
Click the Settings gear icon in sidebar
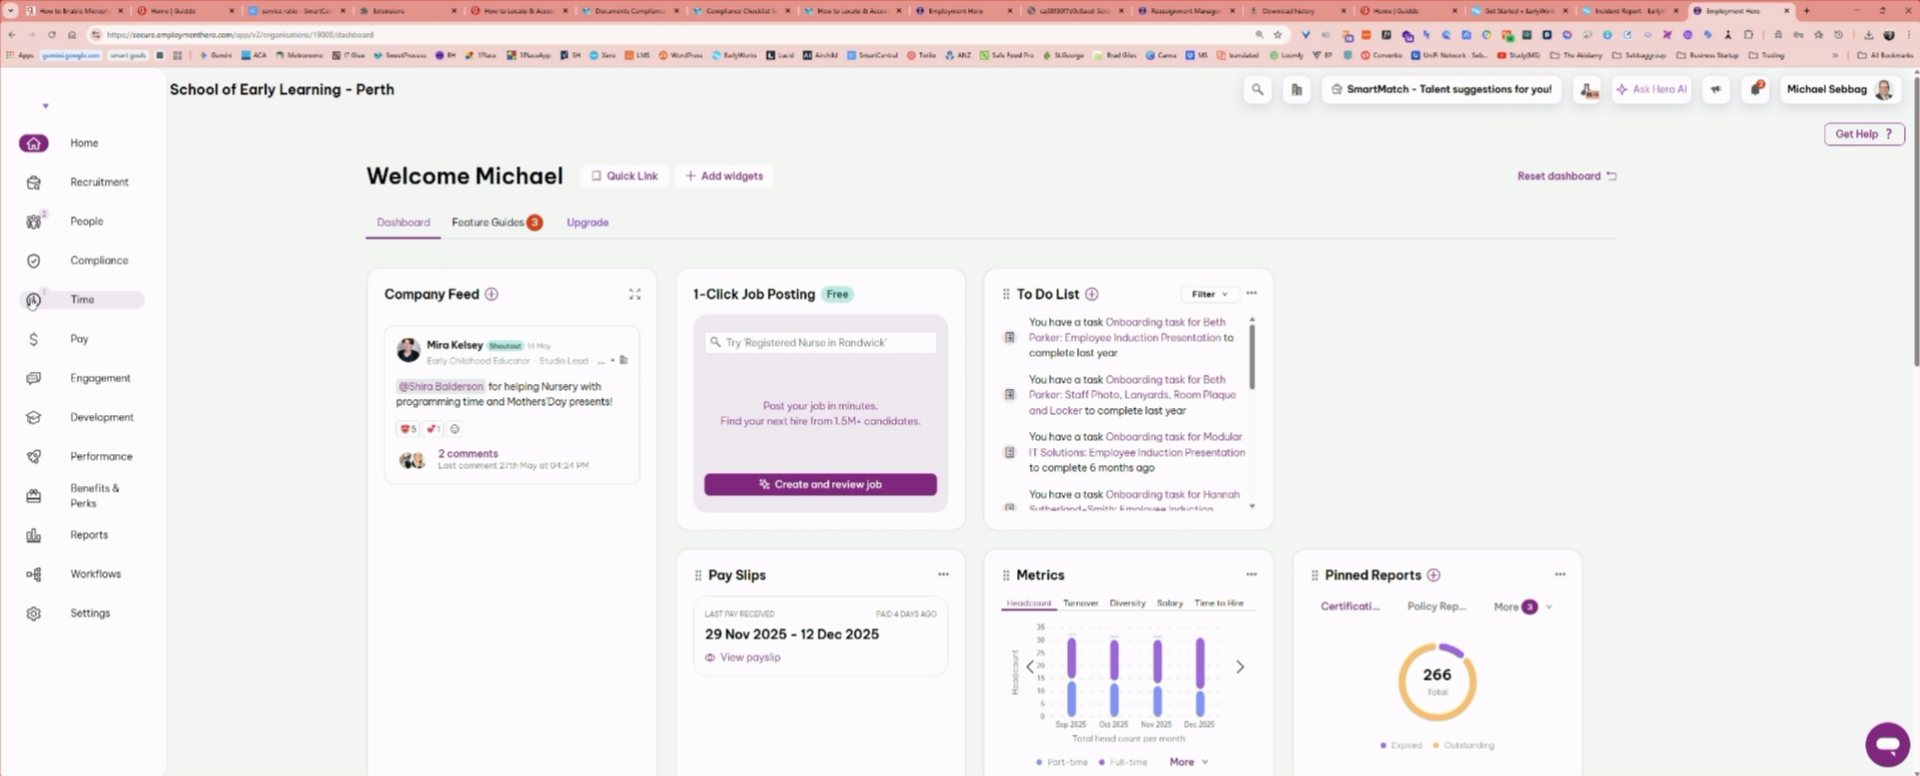34,614
